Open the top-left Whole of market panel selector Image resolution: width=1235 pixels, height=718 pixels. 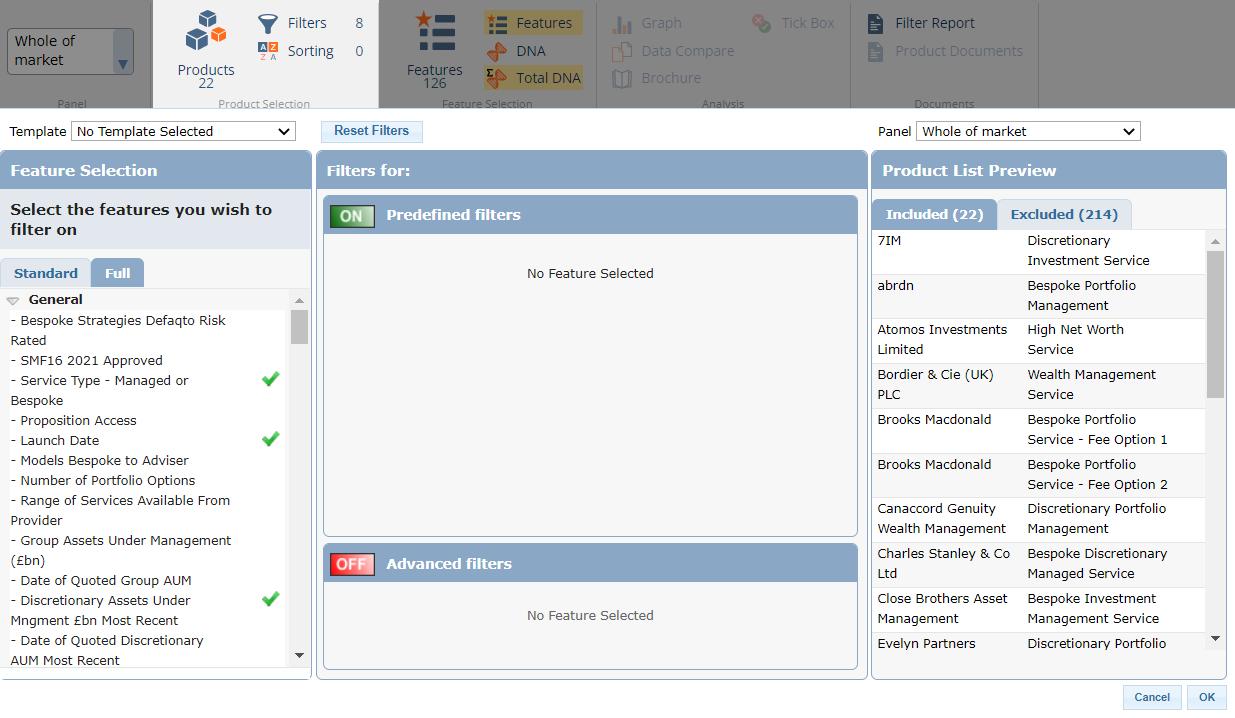tap(70, 51)
